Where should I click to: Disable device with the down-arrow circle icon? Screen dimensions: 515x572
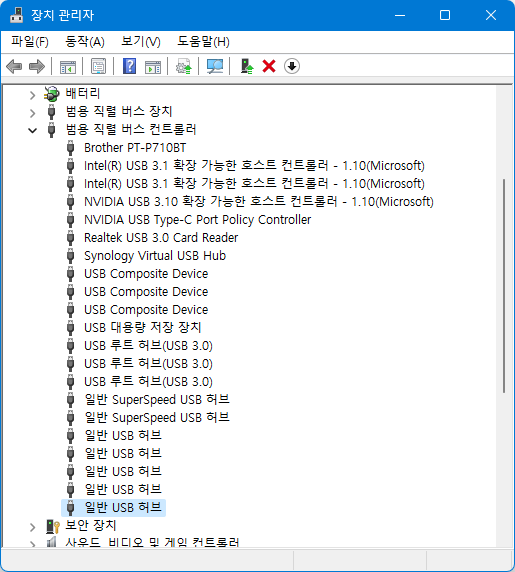tap(292, 66)
